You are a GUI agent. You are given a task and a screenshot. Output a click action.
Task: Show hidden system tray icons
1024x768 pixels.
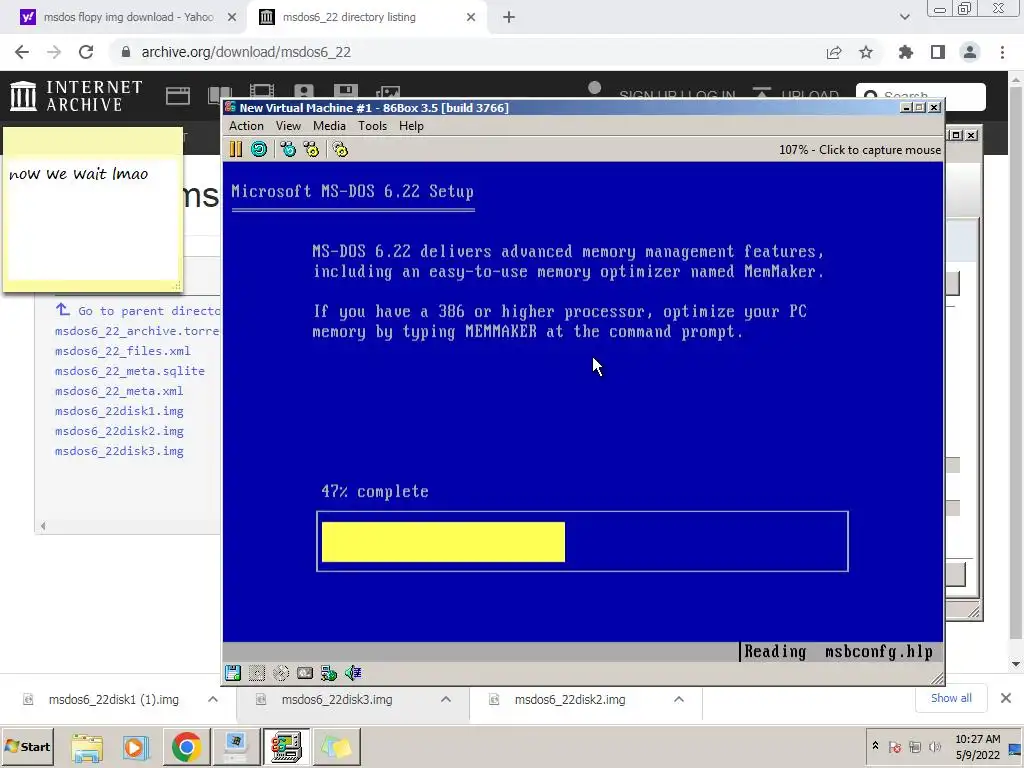click(875, 746)
